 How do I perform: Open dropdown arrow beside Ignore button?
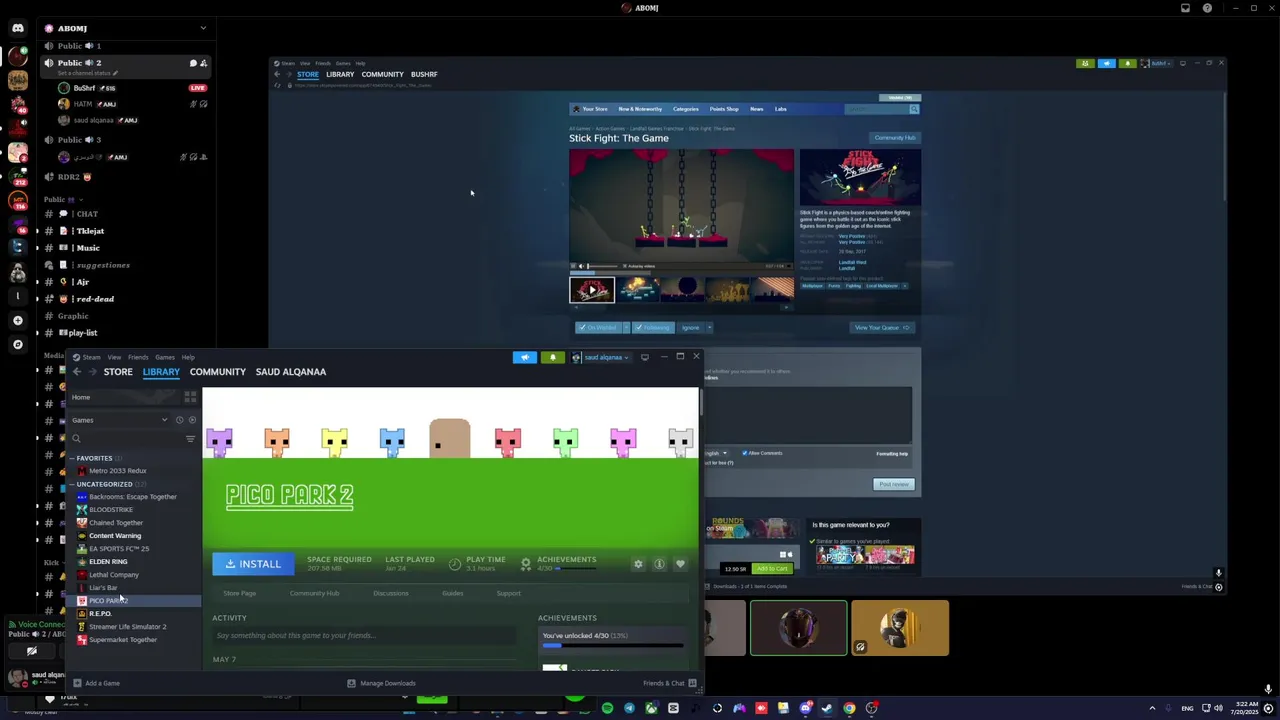[709, 327]
